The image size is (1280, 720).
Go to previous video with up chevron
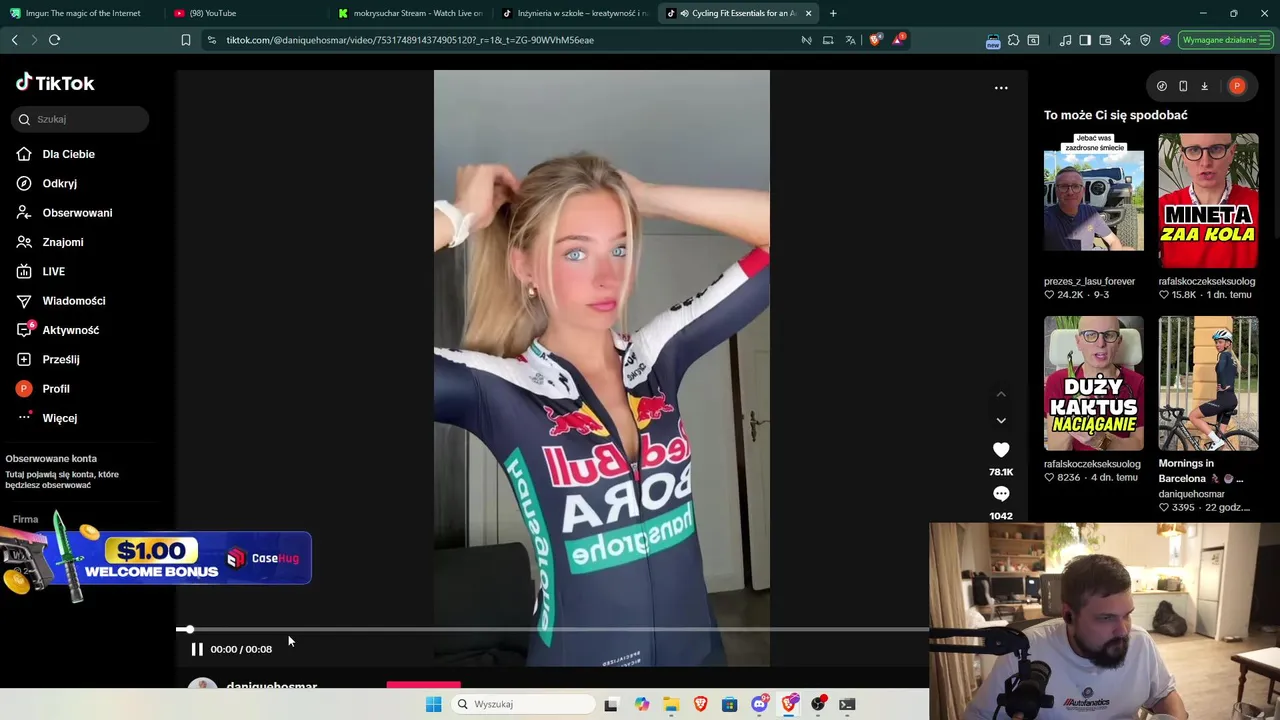pos(1001,394)
